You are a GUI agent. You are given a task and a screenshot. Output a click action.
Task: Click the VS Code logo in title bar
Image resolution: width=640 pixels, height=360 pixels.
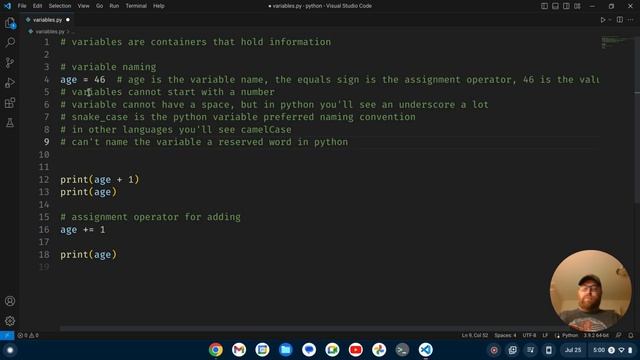(7, 6)
